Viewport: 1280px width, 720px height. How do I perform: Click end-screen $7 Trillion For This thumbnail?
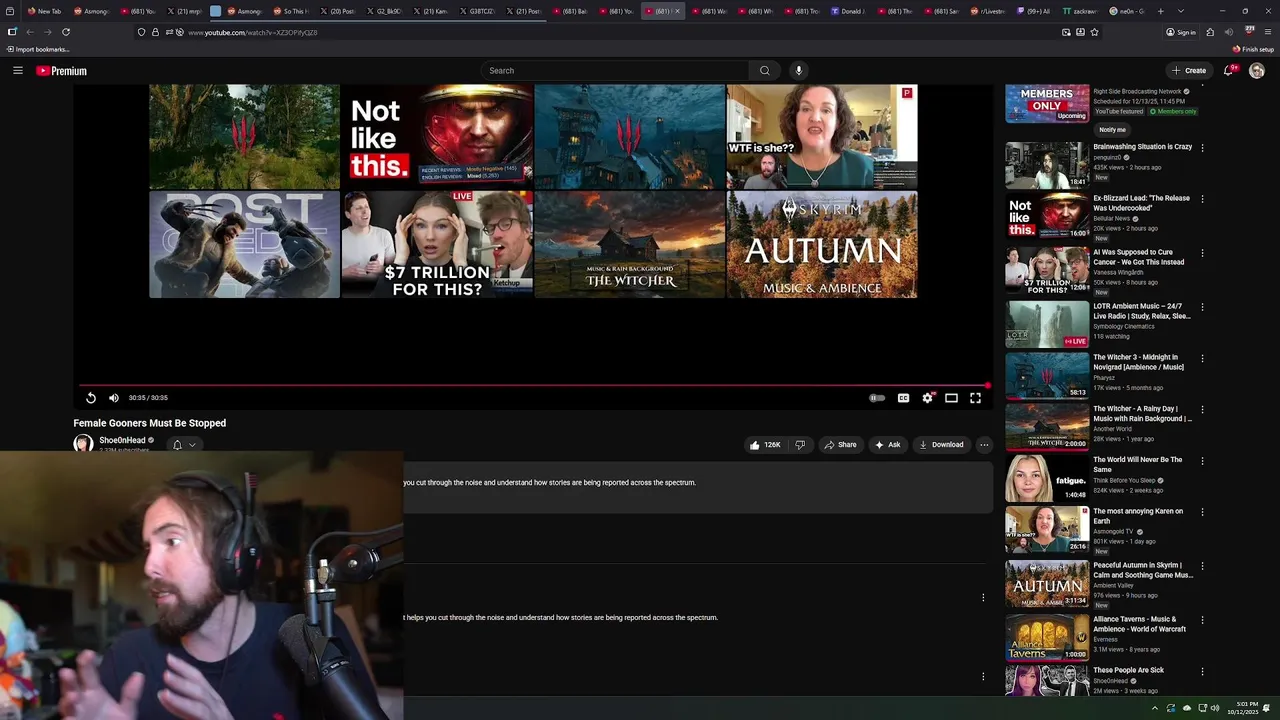tap(437, 245)
